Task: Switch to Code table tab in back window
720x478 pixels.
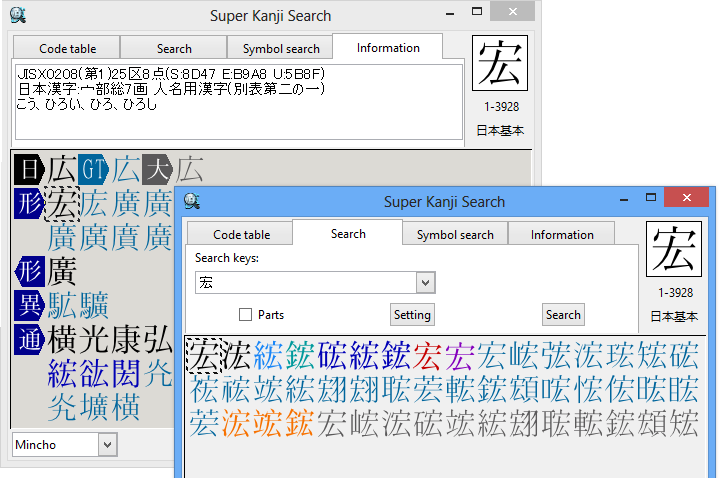Action: tap(66, 48)
